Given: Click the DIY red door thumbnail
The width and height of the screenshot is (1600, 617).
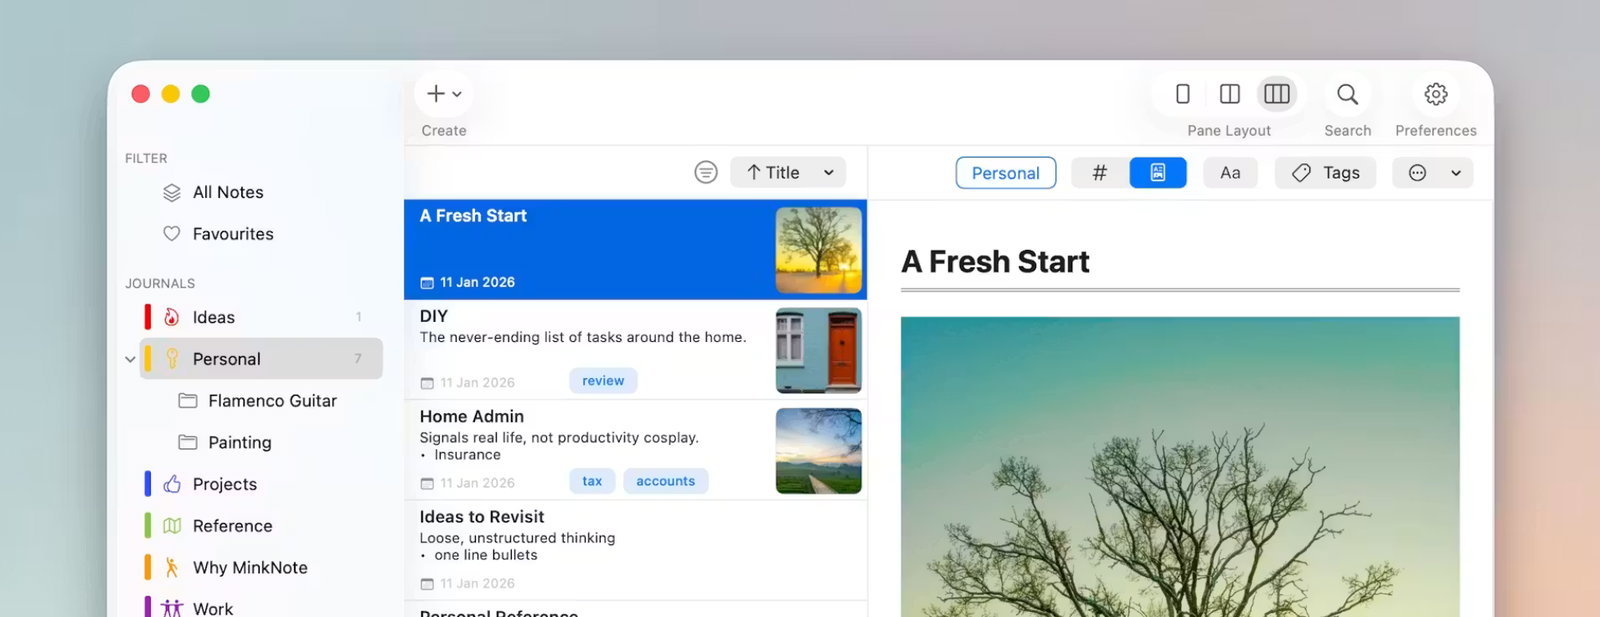Looking at the screenshot, I should [819, 350].
